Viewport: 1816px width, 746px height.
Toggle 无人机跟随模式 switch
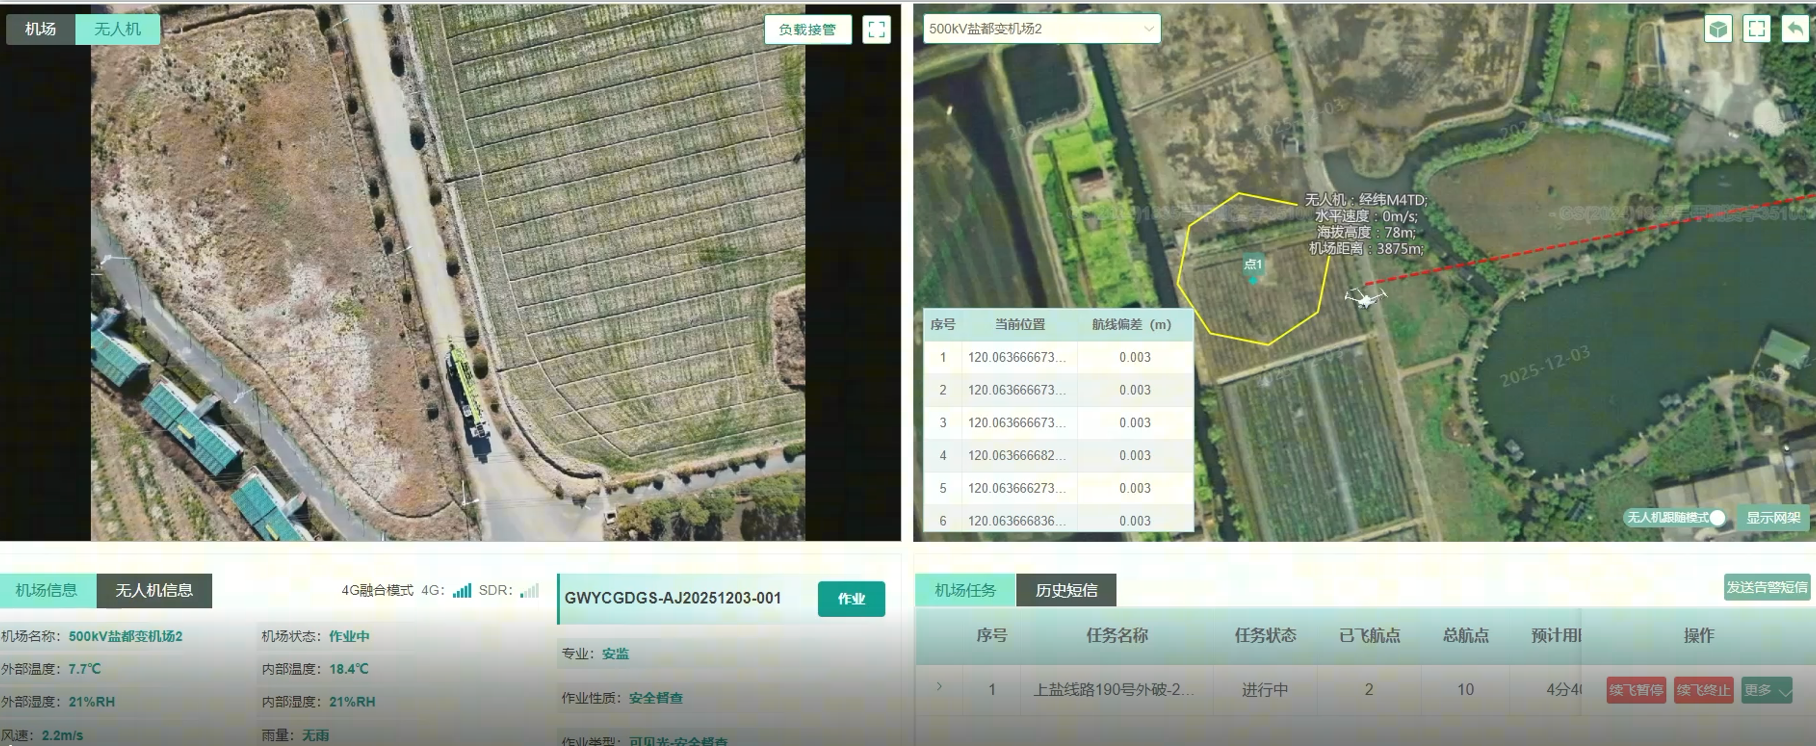pyautogui.click(x=1716, y=518)
